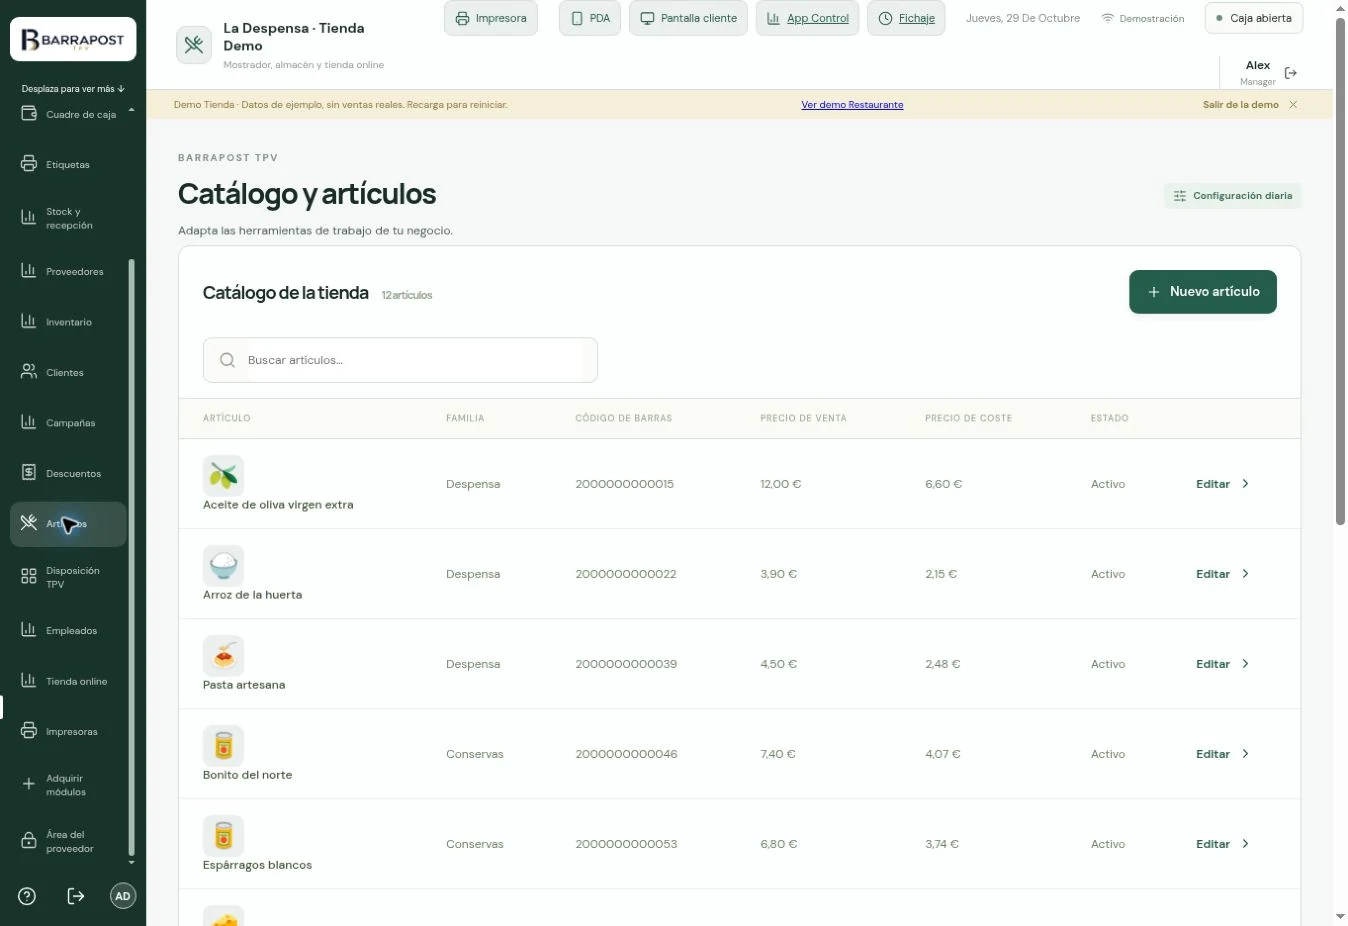Open Inventario section

pyautogui.click(x=68, y=322)
